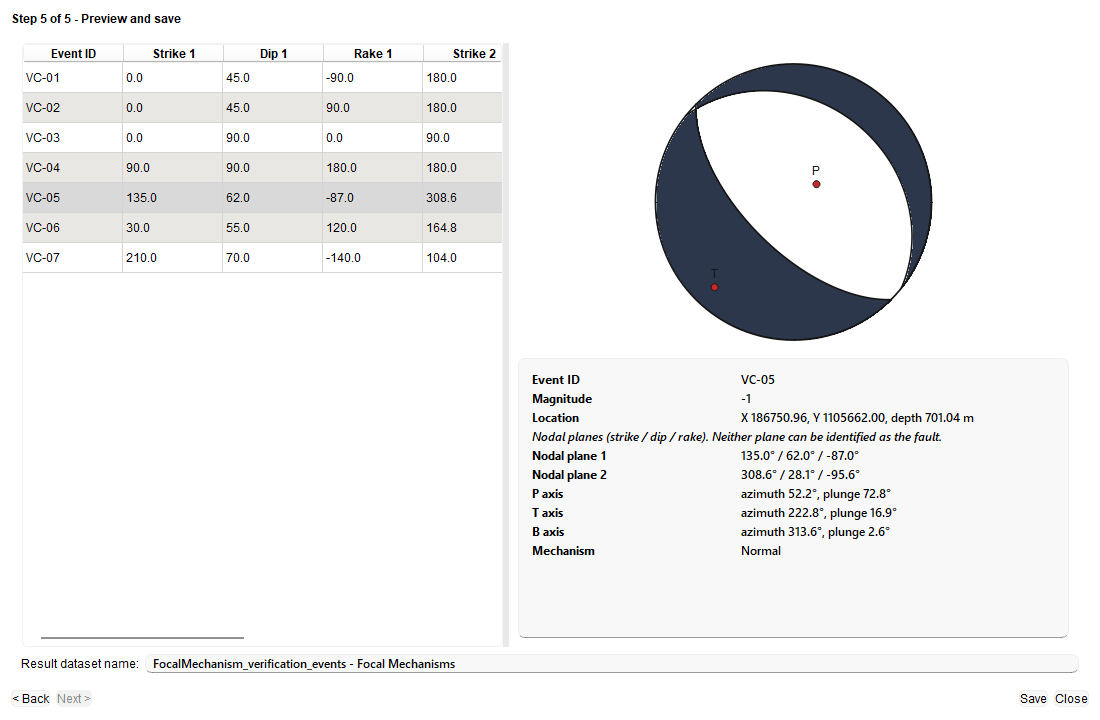Click Rake 1 value 180.0 for VC-04

341,168
